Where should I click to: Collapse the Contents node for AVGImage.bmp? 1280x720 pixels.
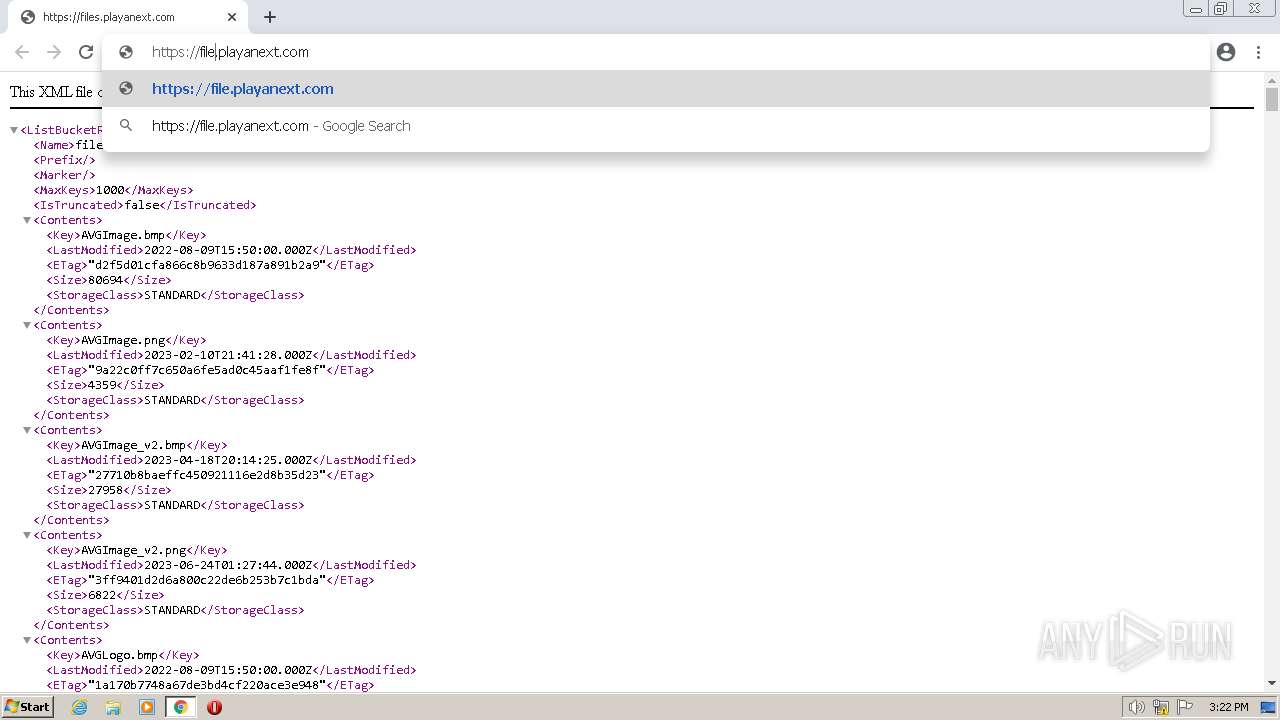coord(27,220)
